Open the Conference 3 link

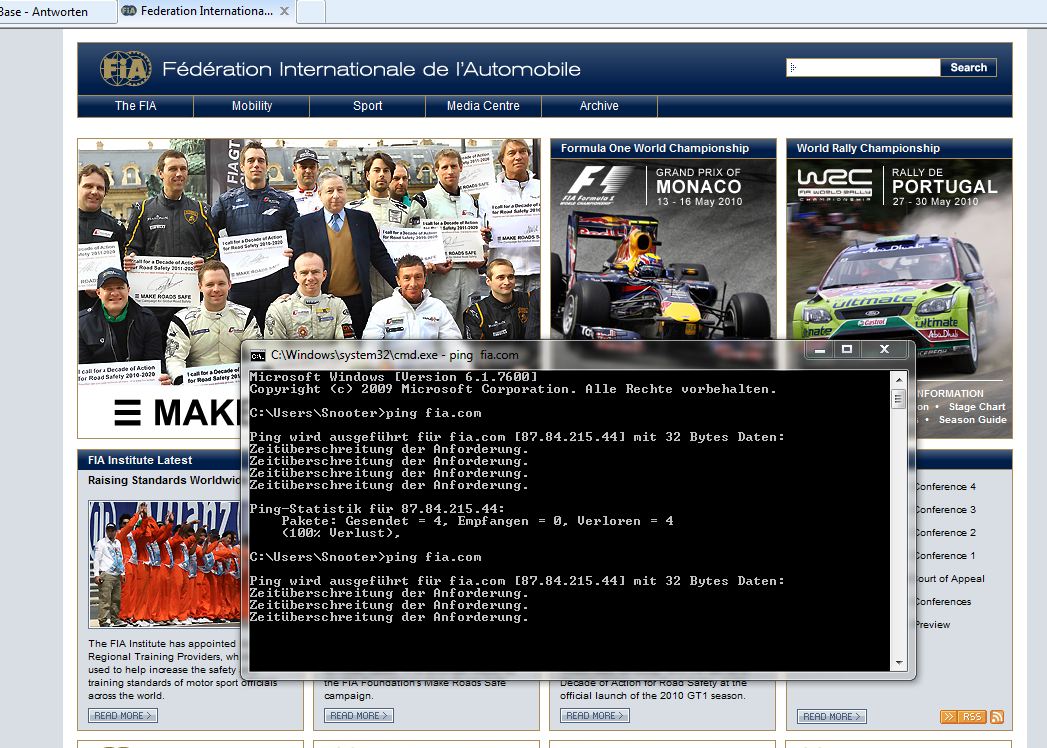946,510
